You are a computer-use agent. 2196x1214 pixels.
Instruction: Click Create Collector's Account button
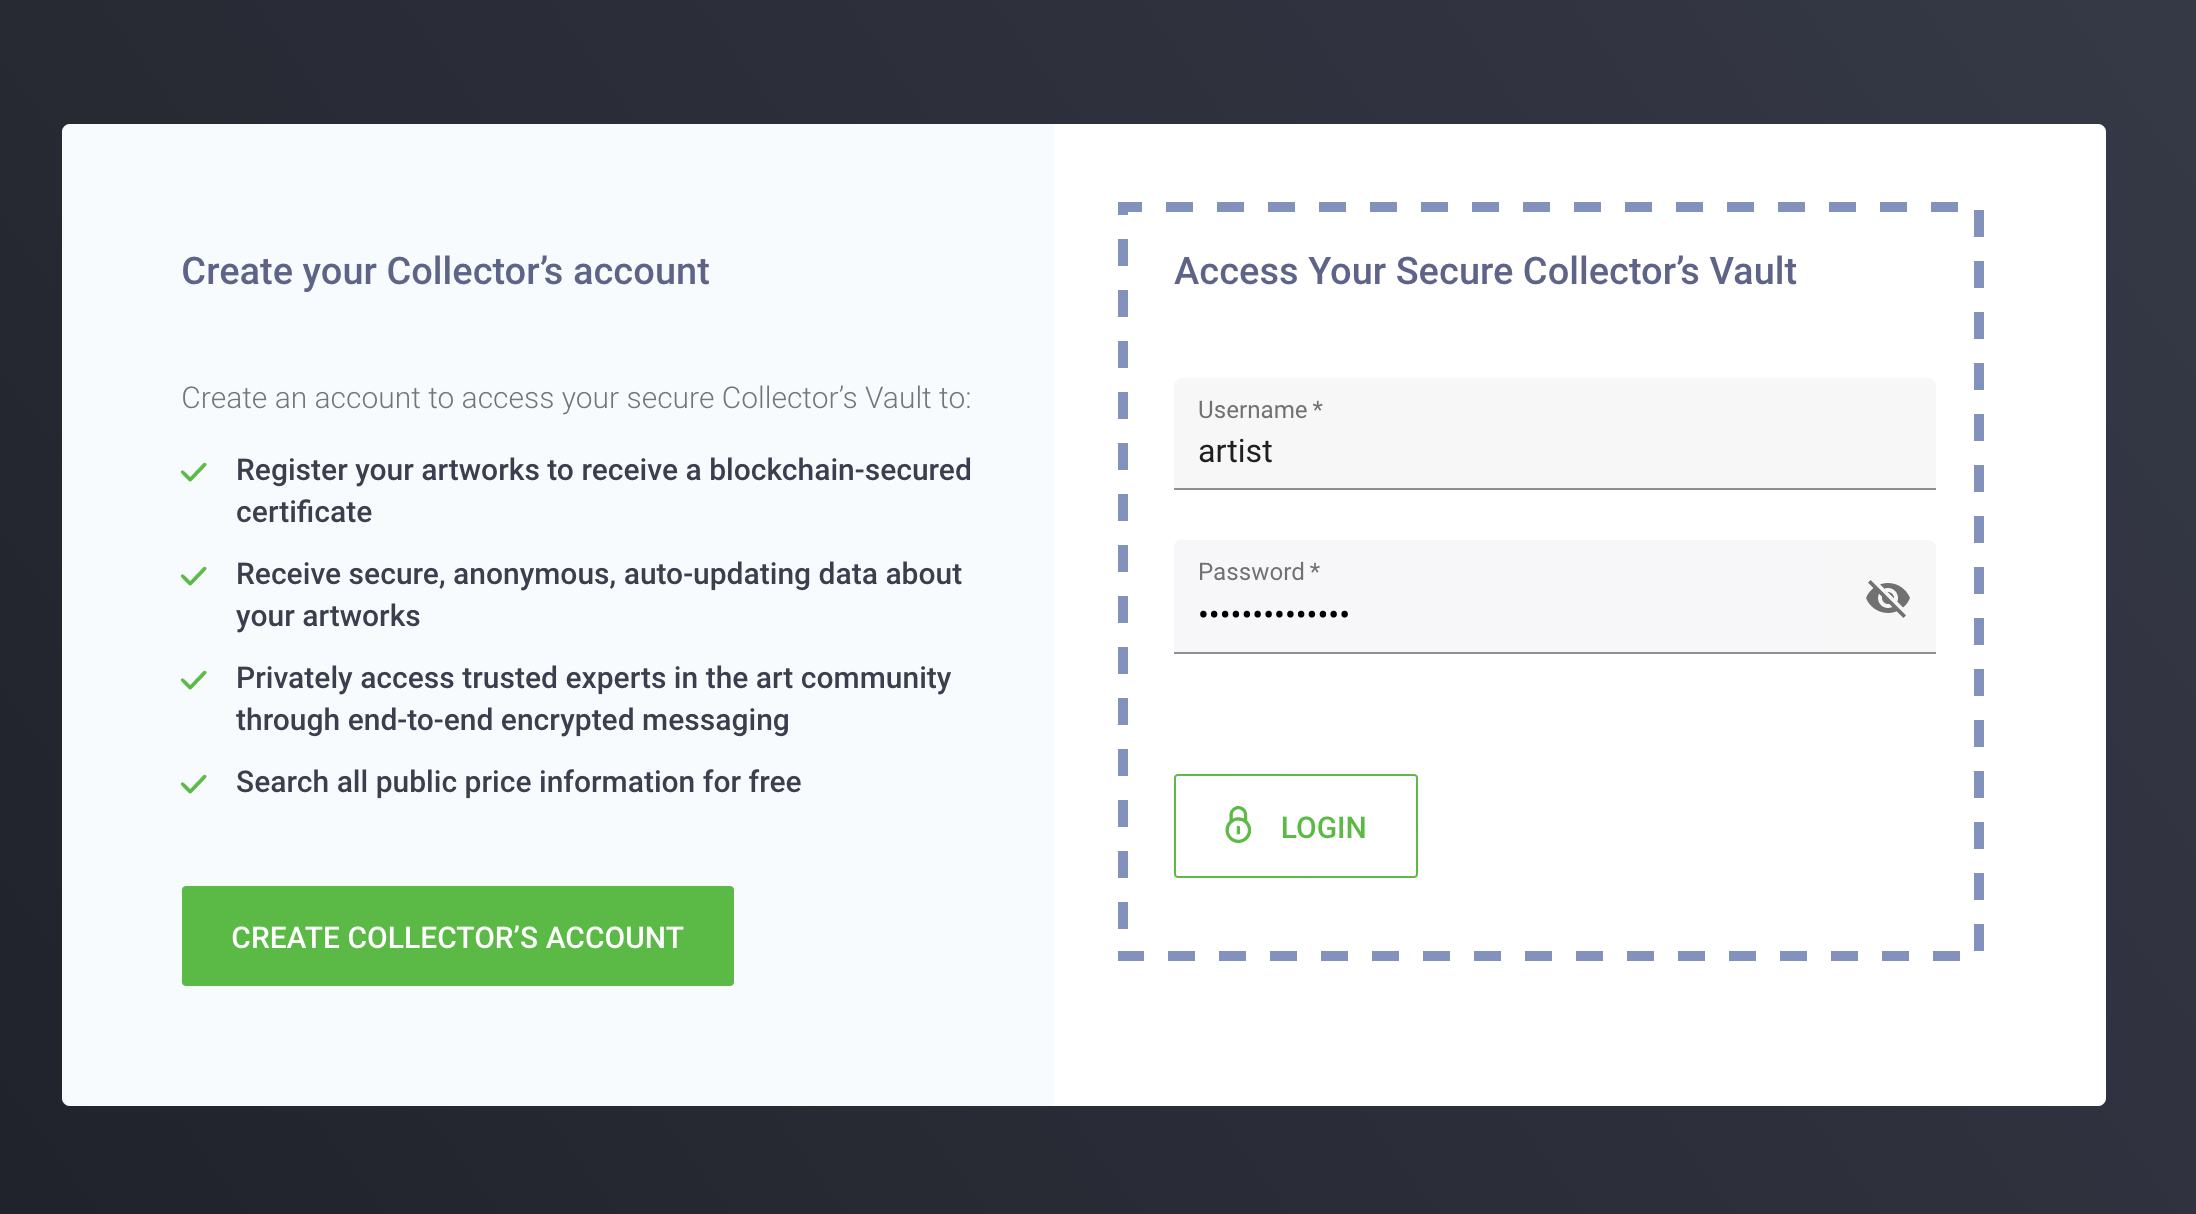457,936
